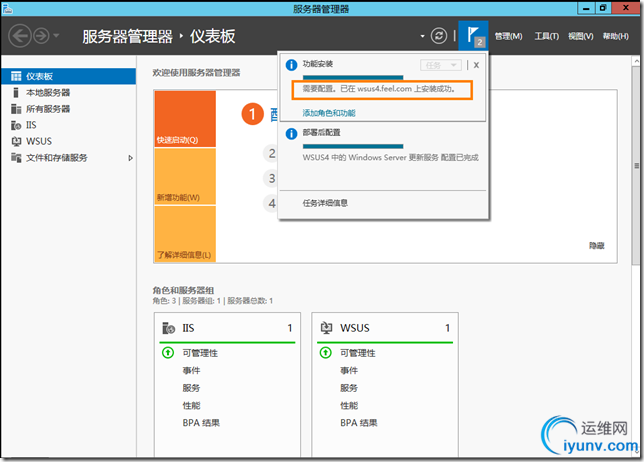
Task: Open 性能 in the IIS tile
Action: click(x=191, y=406)
